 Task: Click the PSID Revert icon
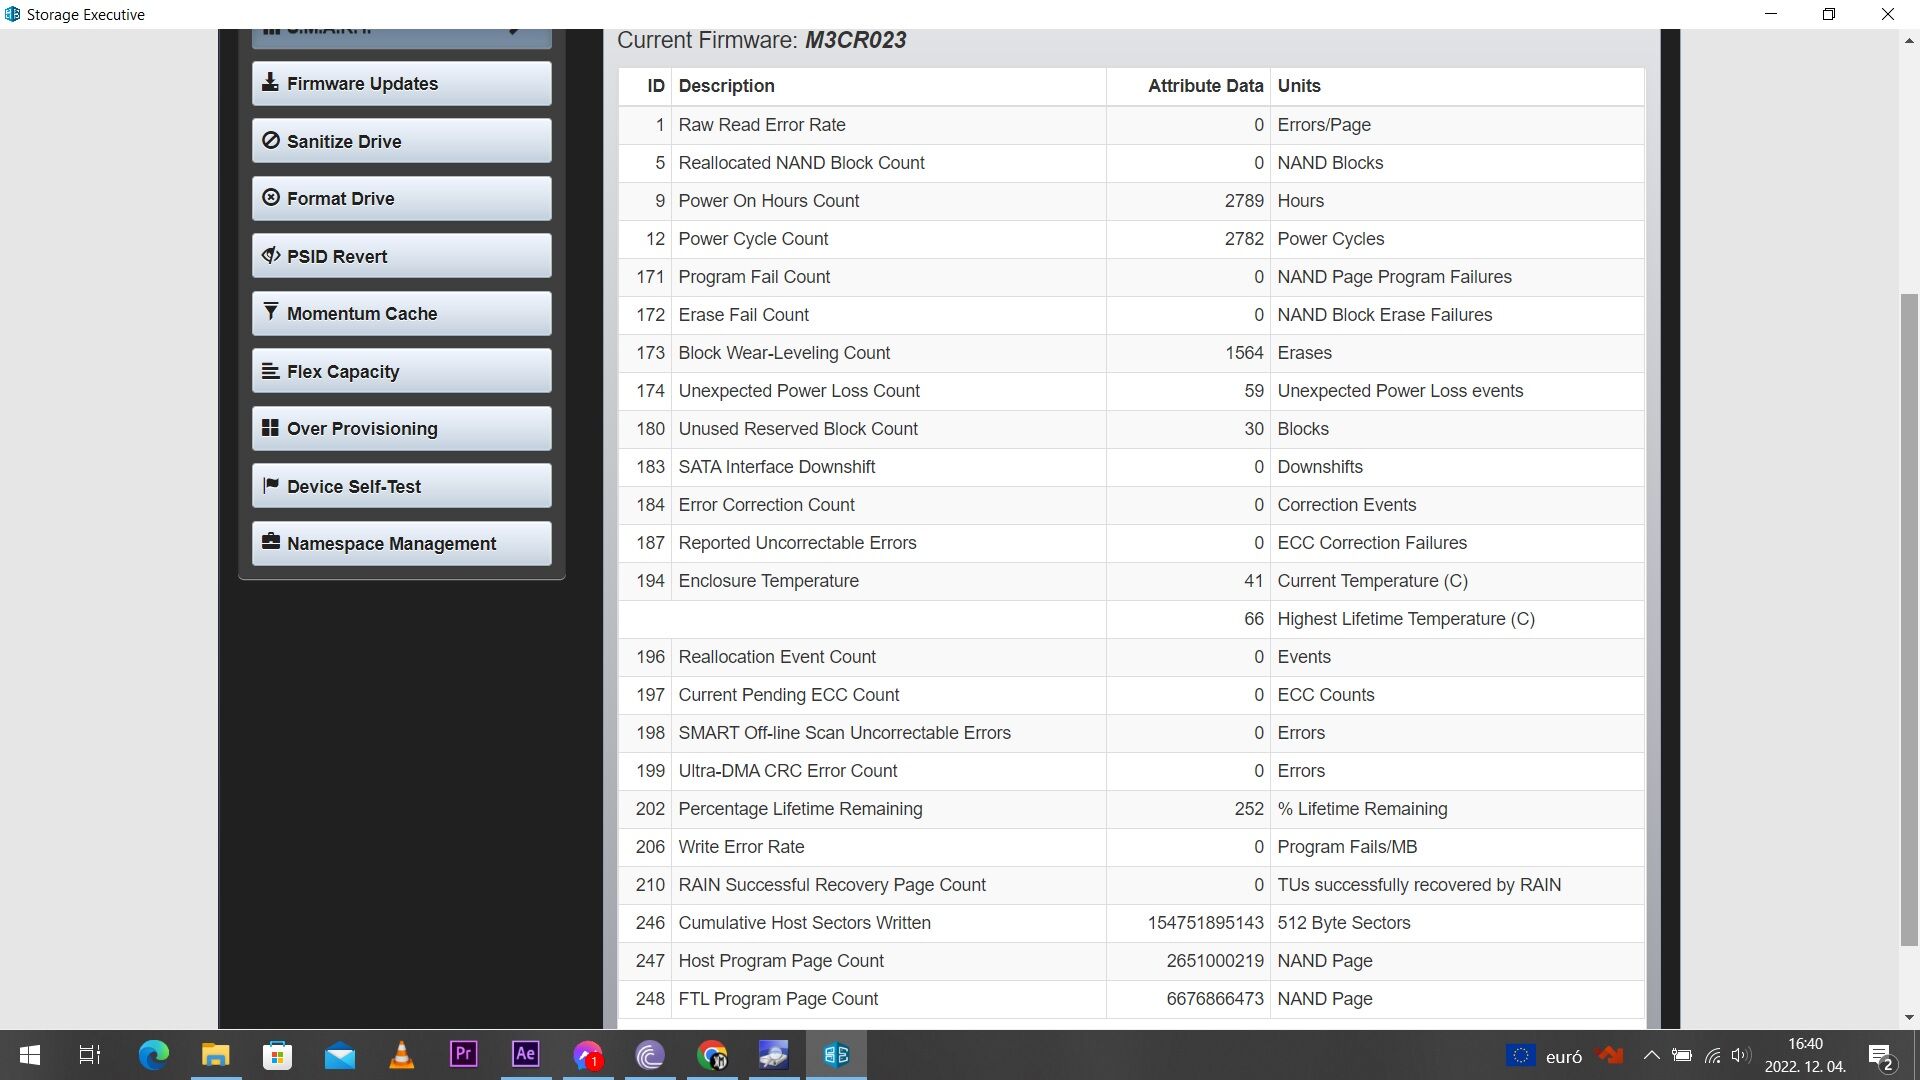270,255
